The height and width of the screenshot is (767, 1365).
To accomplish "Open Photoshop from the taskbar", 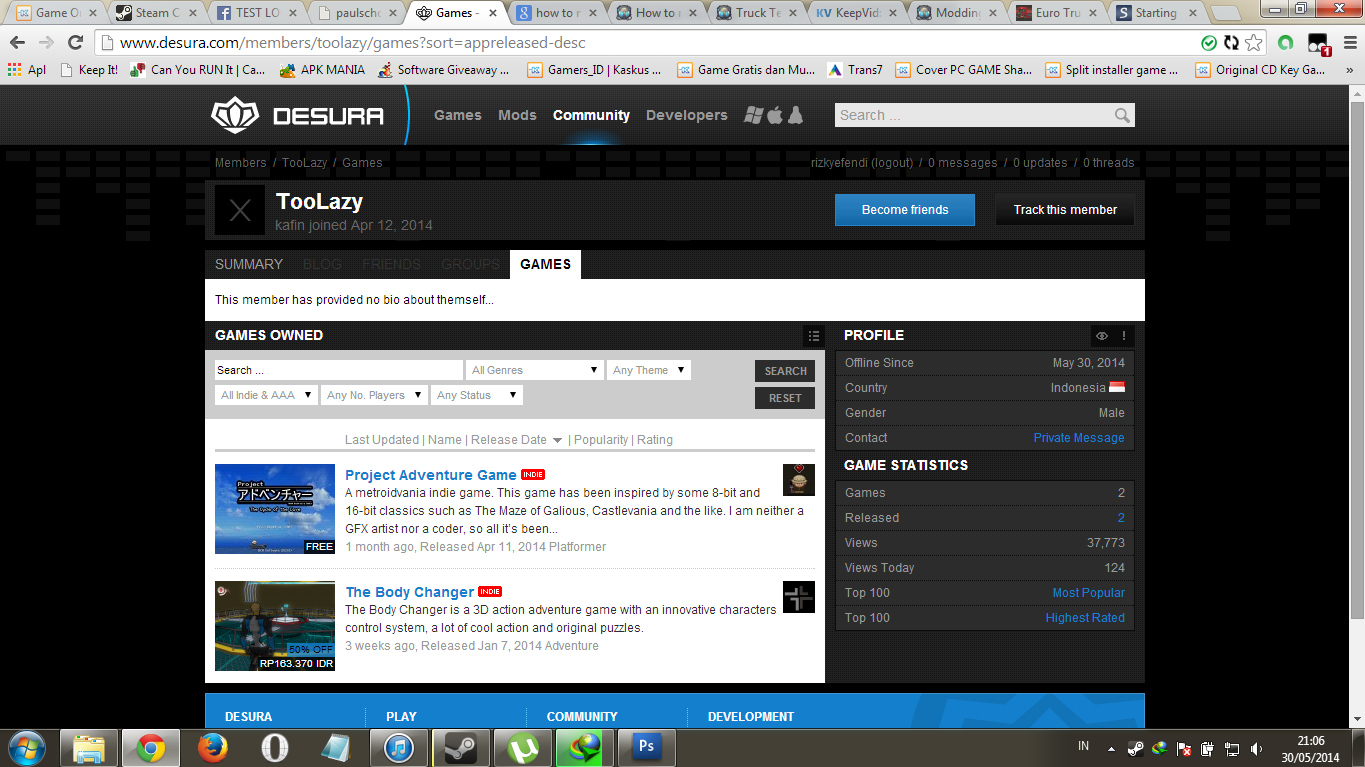I will 646,747.
